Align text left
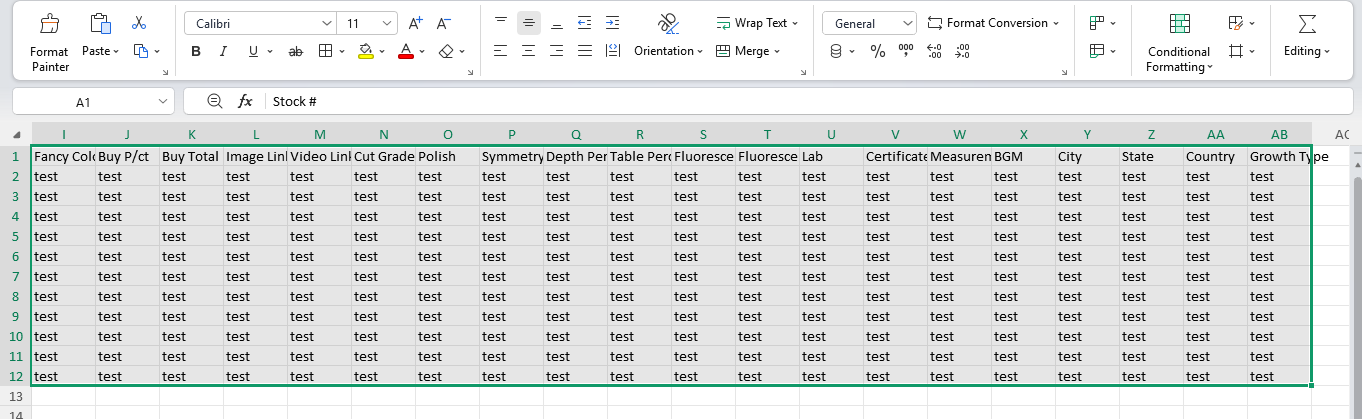Screen dimensions: 1362x419 pos(501,51)
